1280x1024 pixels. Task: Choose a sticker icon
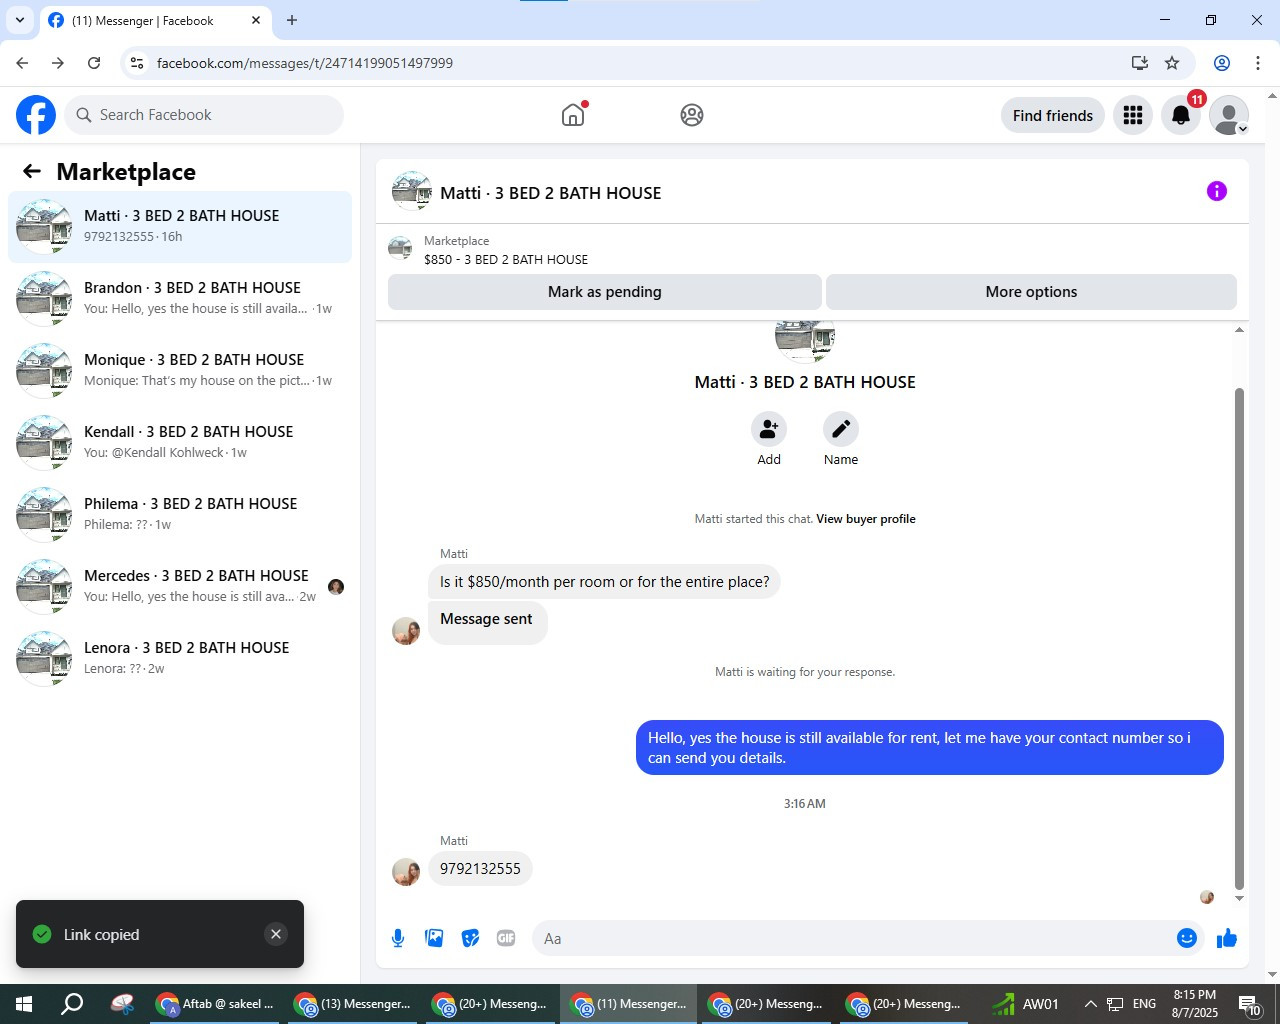470,938
